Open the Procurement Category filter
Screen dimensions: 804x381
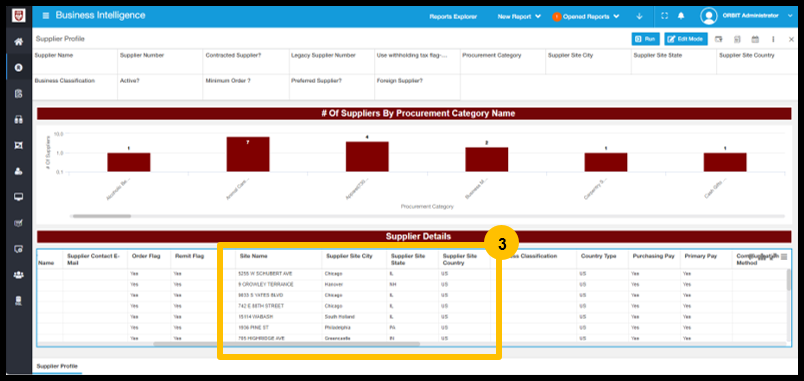(x=503, y=62)
